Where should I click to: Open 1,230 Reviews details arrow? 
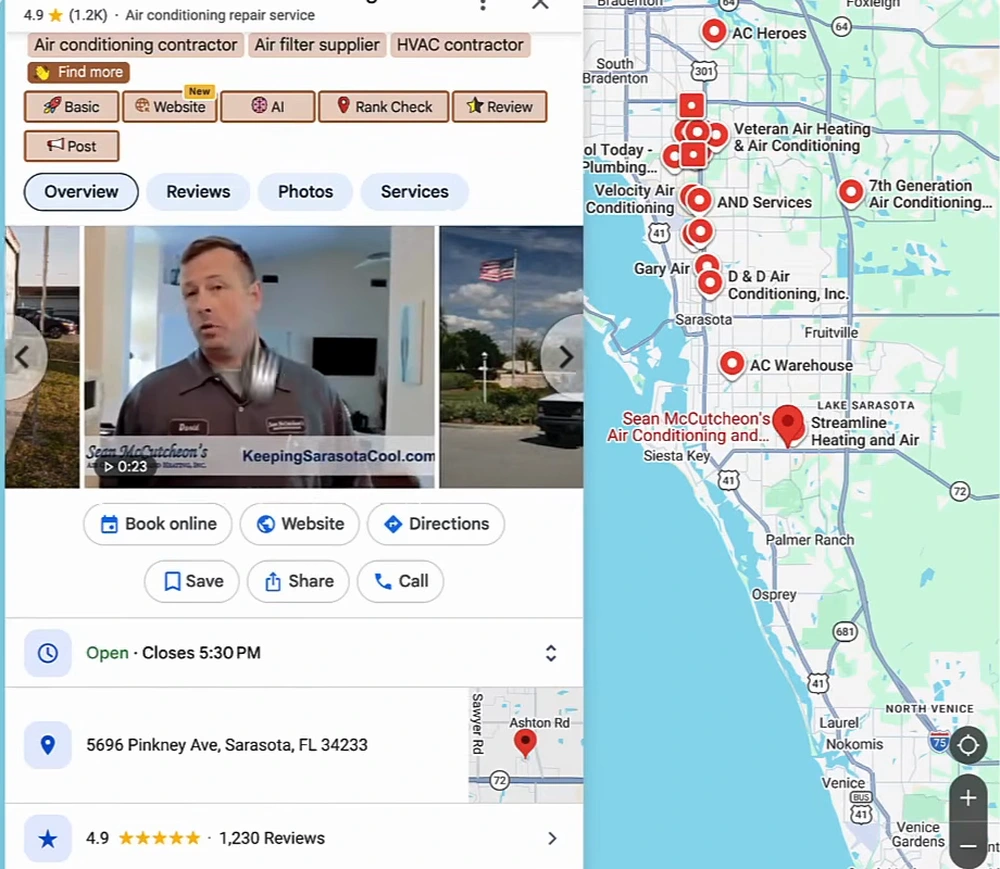tap(552, 838)
